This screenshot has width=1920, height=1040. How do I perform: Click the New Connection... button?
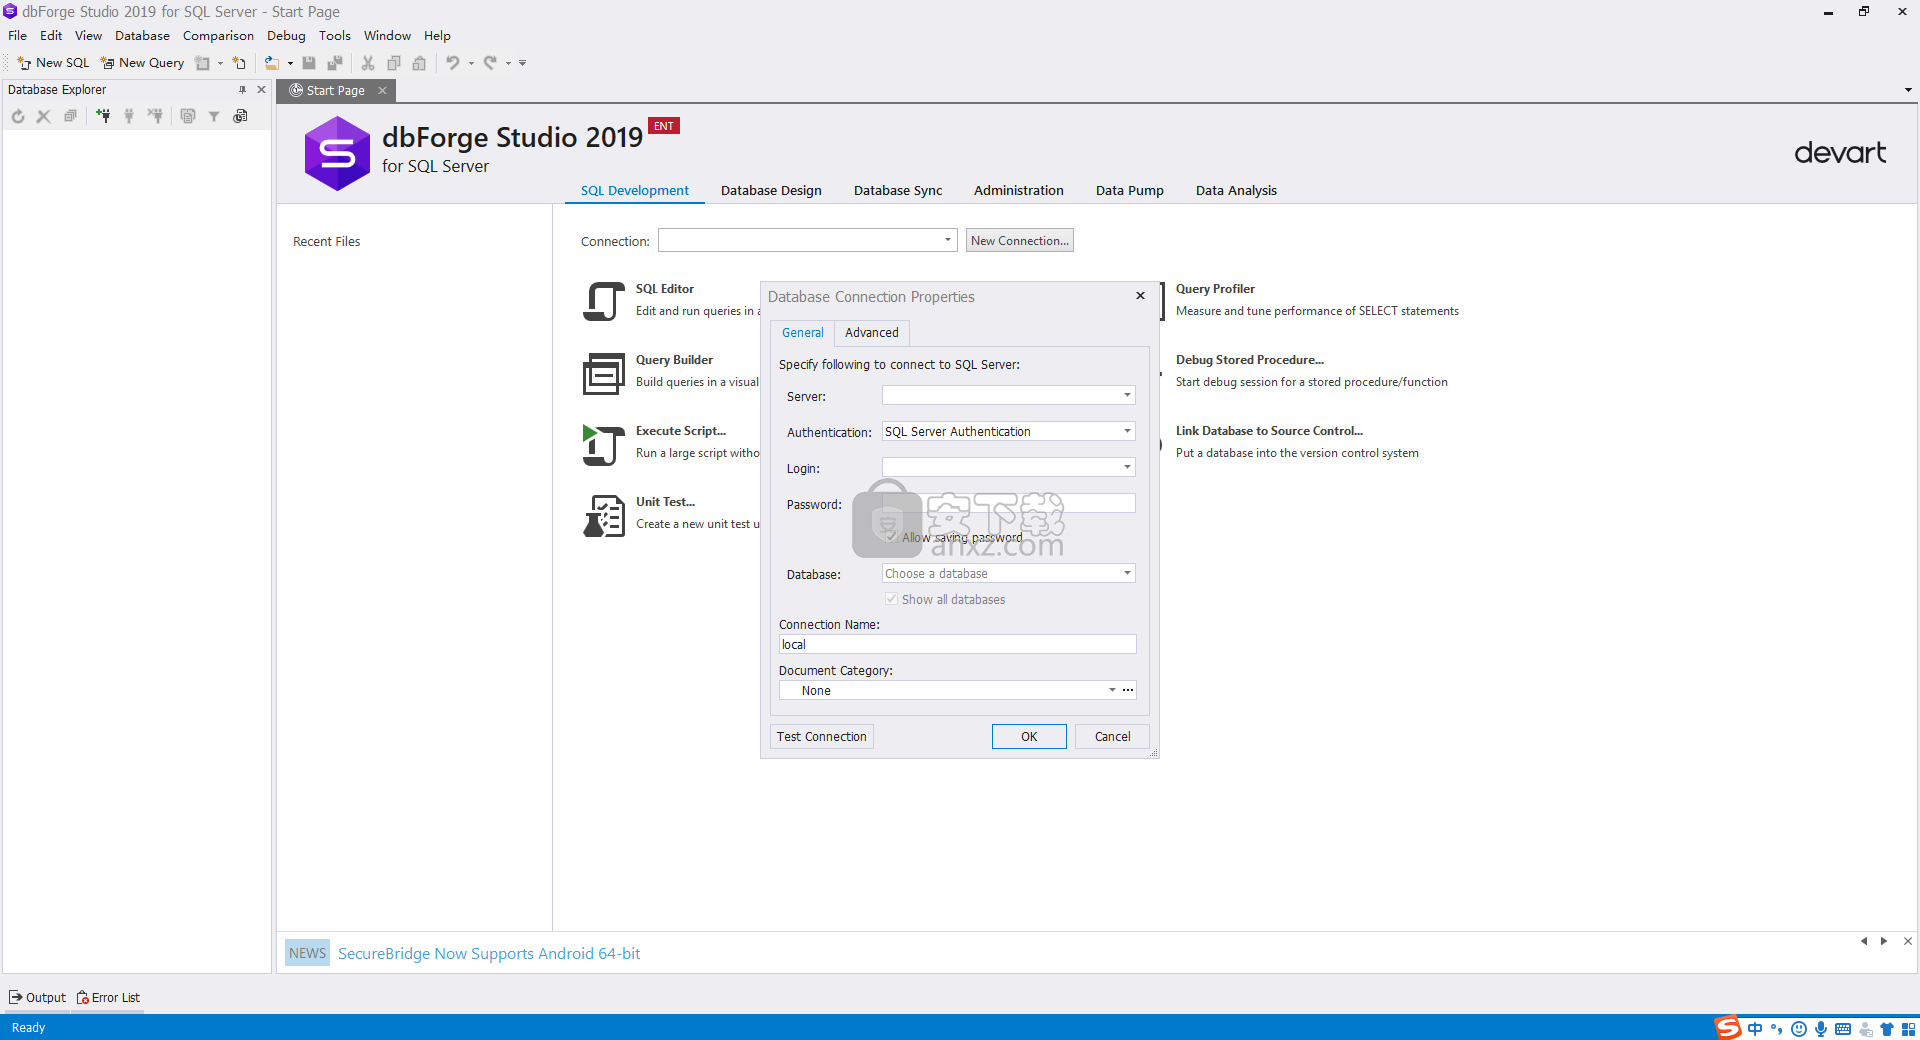[x=1019, y=240]
